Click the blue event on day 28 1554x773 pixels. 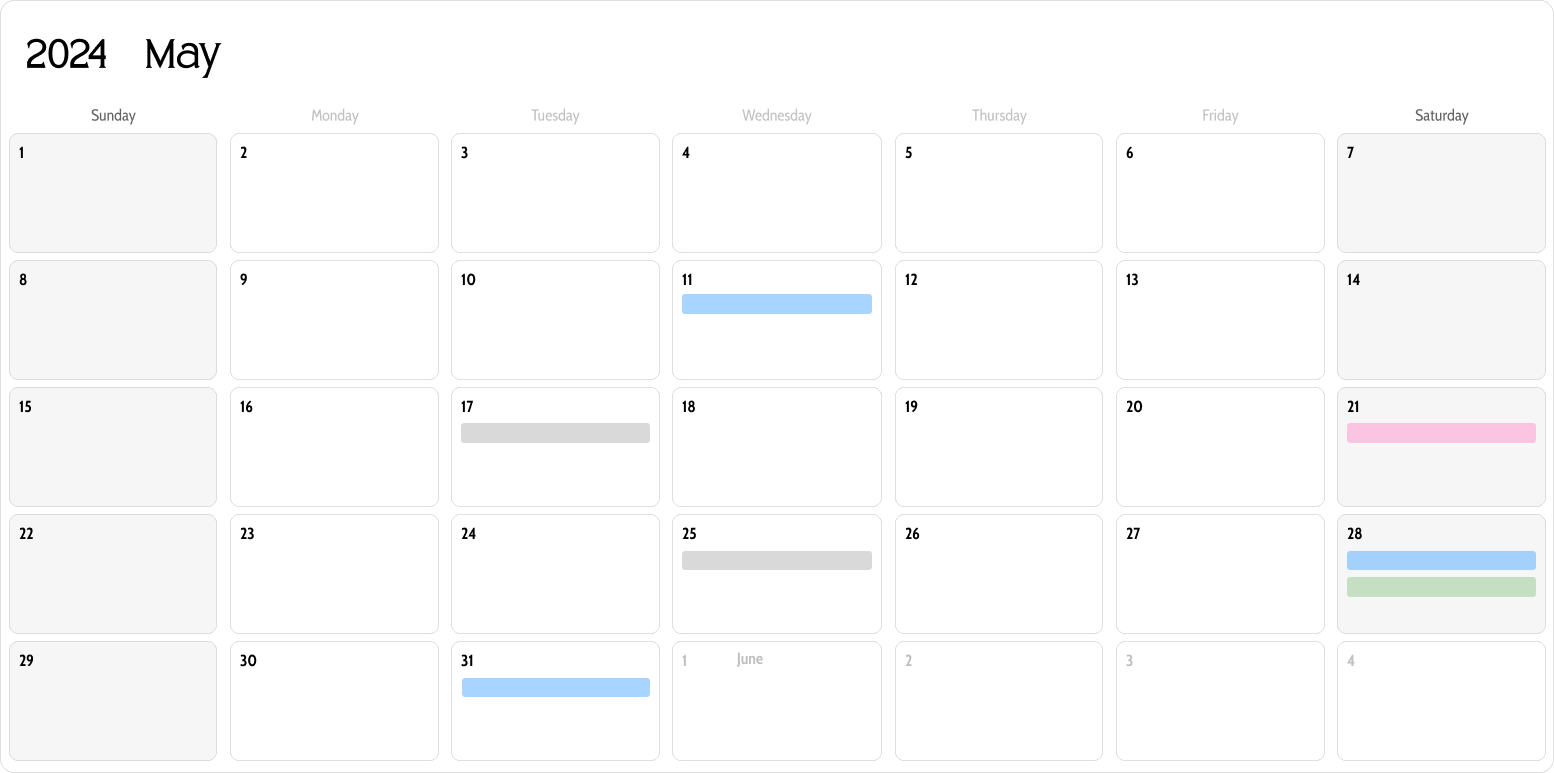pyautogui.click(x=1441, y=560)
